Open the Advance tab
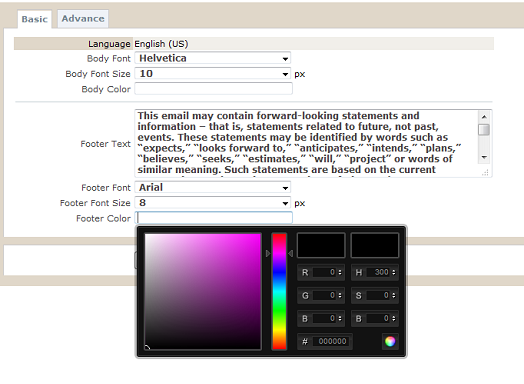 [83, 18]
